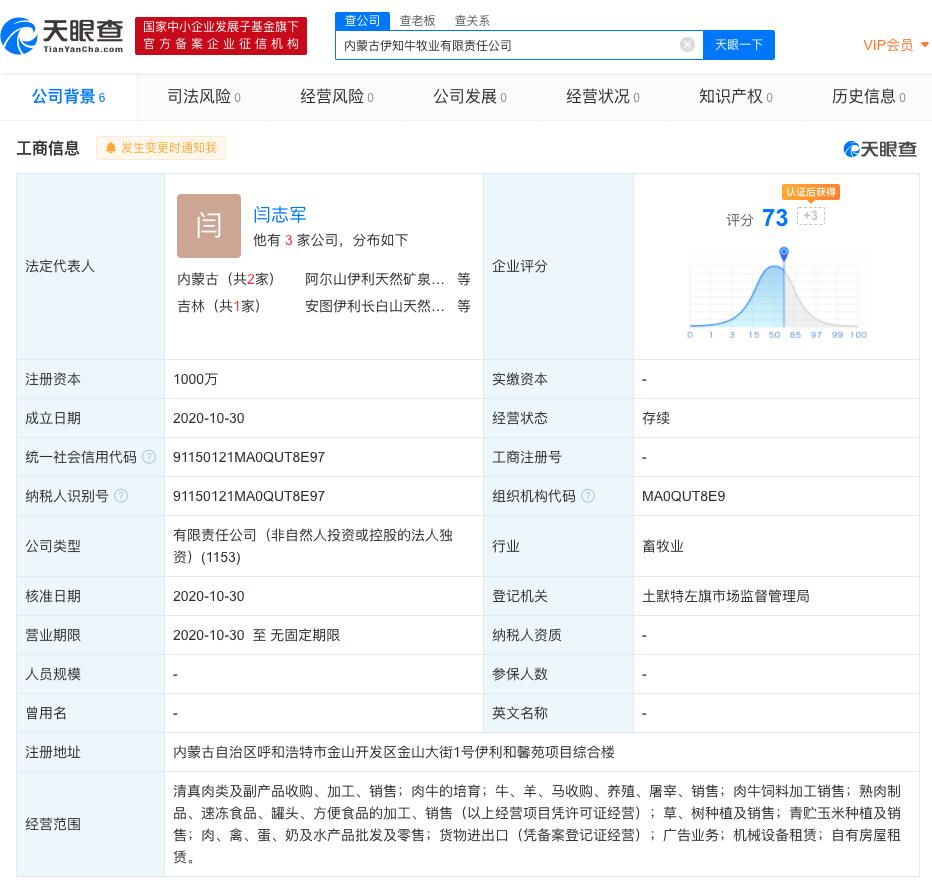Open the 知识产权 tab
Viewport: 932px width, 896px height.
coord(735,96)
